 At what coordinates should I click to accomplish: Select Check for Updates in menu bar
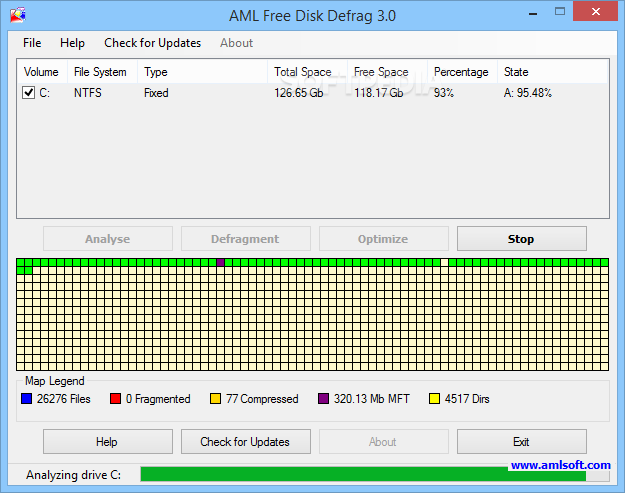152,43
